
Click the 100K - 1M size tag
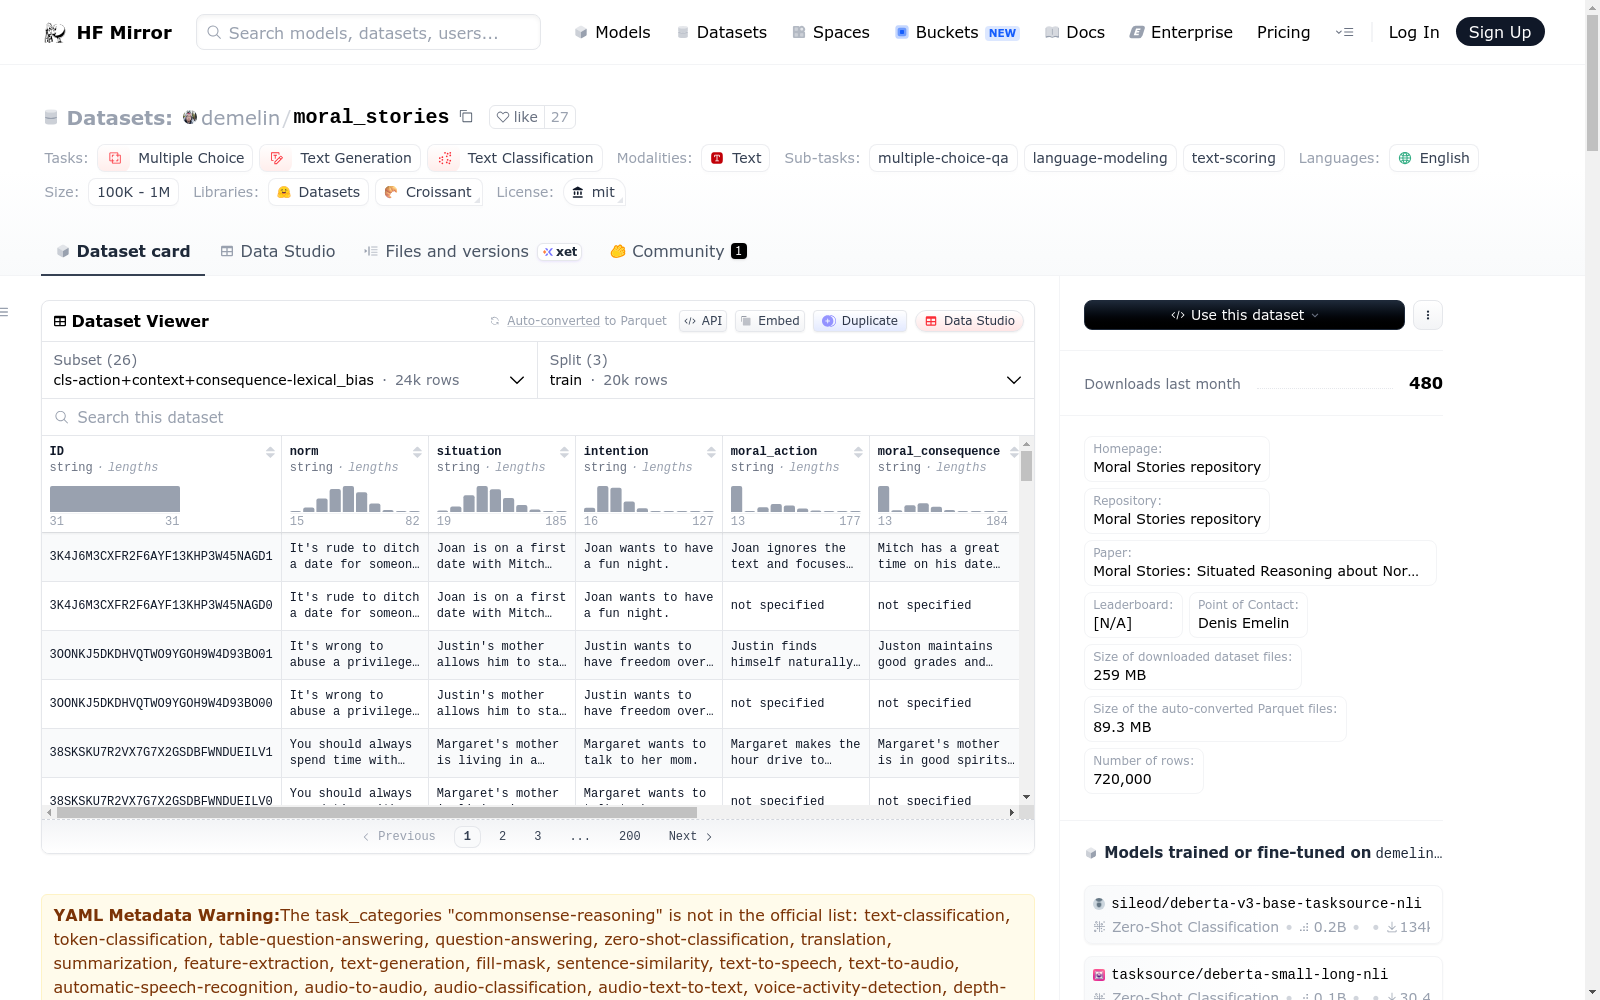[134, 192]
